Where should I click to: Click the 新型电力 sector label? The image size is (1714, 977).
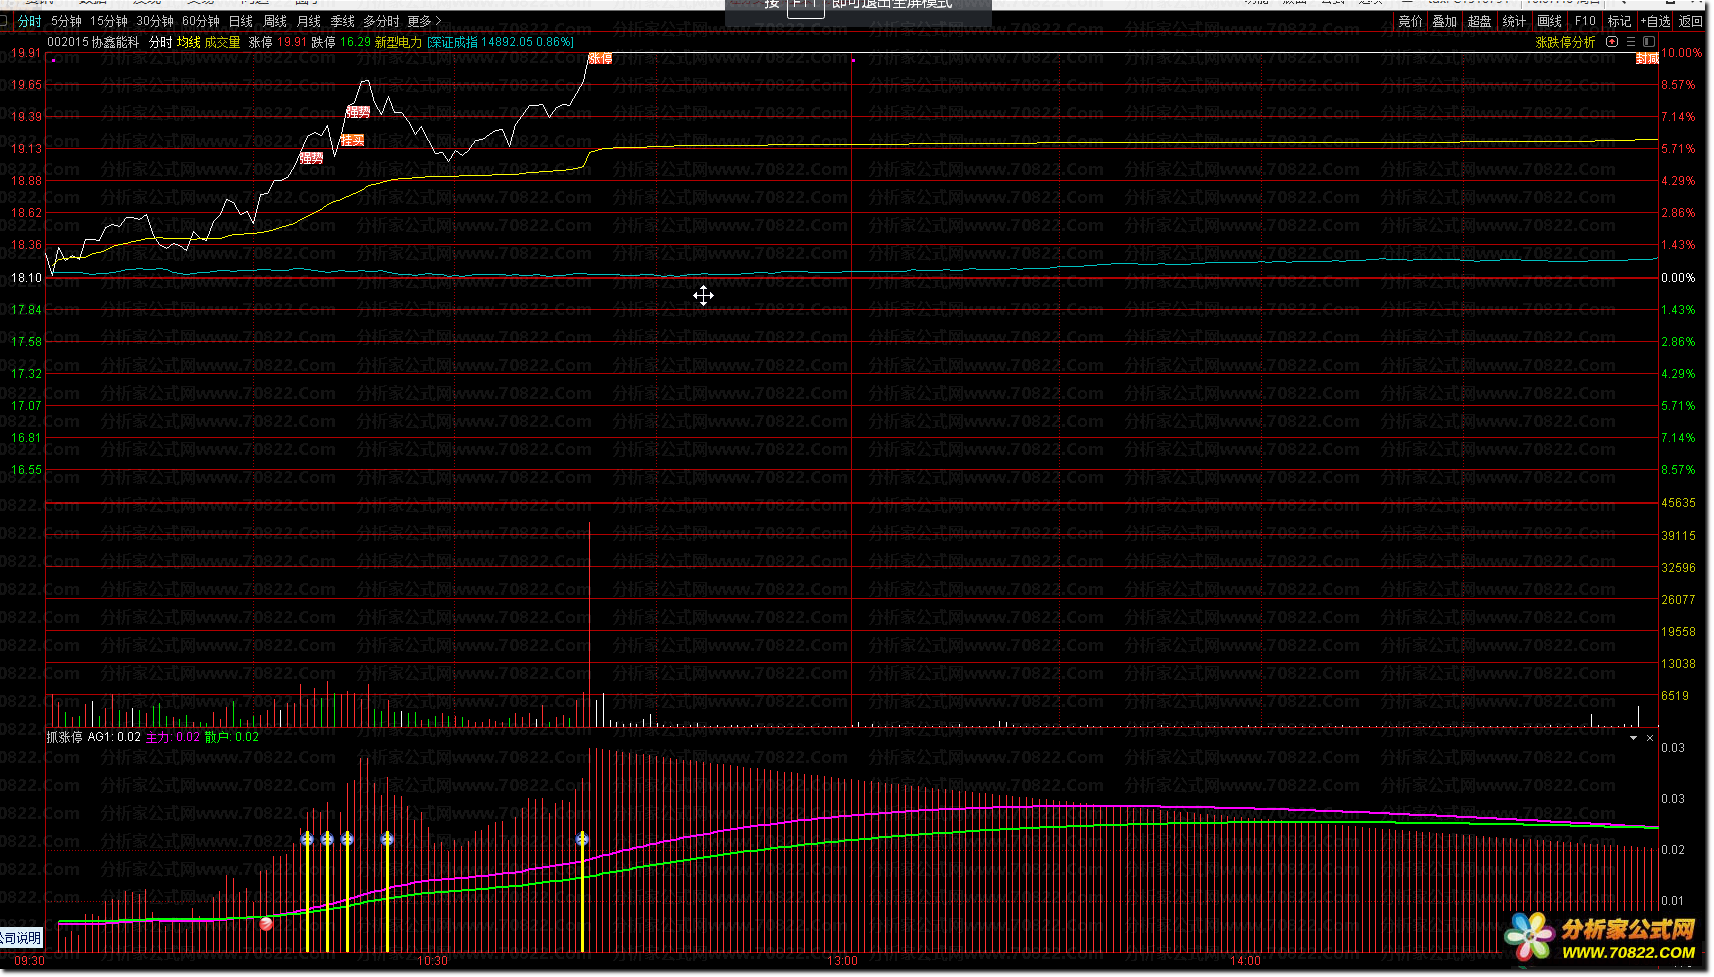[398, 42]
